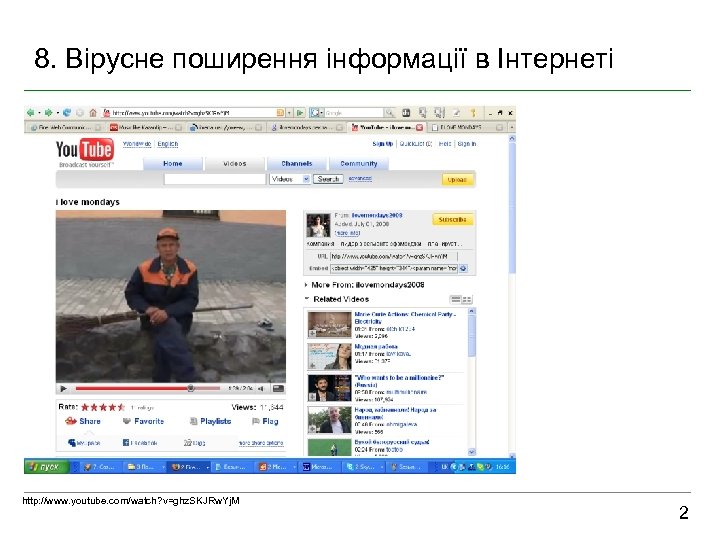The height and width of the screenshot is (540, 720).
Task: Click the yellow Subscribe button
Action: pos(452,219)
